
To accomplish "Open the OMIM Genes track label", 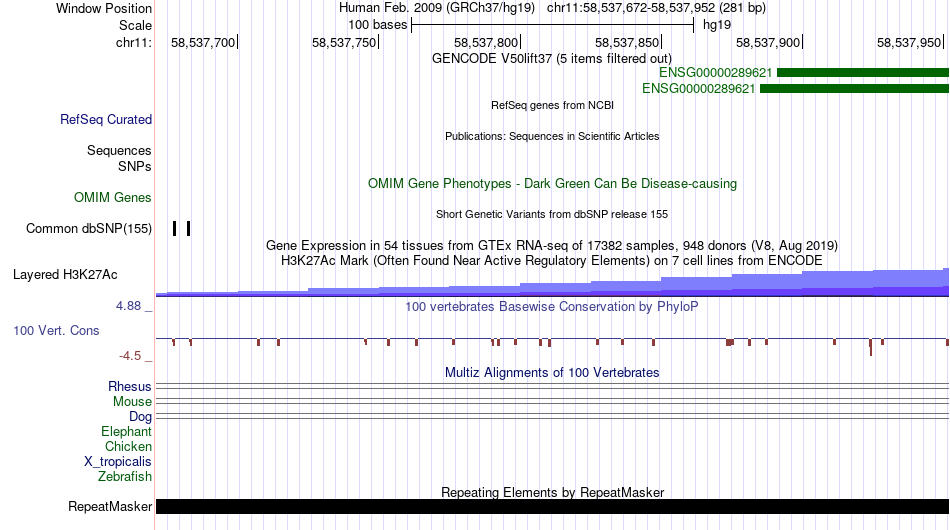I will [x=112, y=197].
